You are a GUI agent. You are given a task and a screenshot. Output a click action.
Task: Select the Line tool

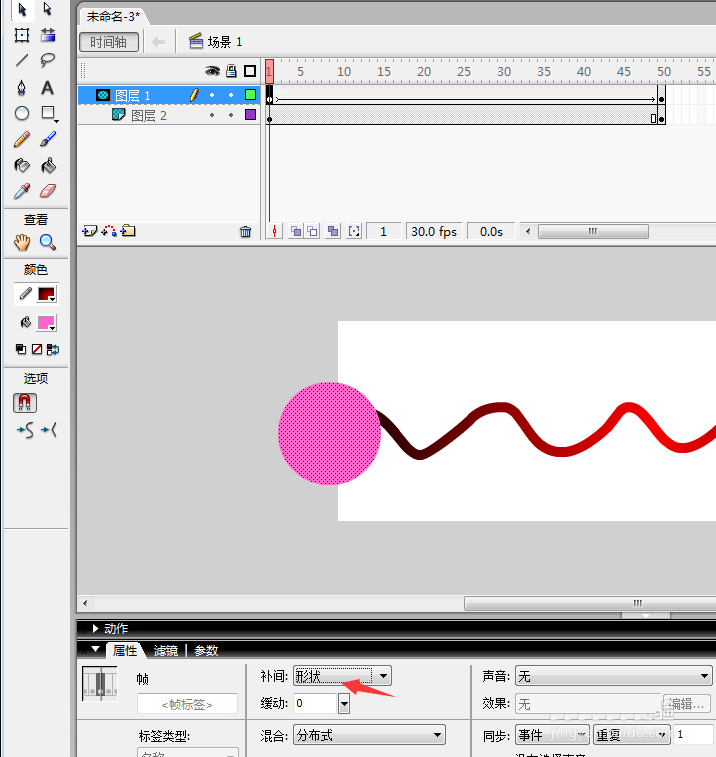(22, 60)
